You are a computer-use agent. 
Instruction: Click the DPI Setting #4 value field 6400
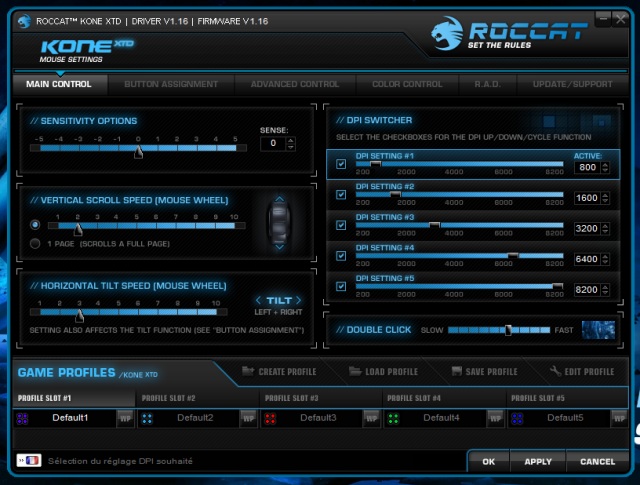click(587, 259)
